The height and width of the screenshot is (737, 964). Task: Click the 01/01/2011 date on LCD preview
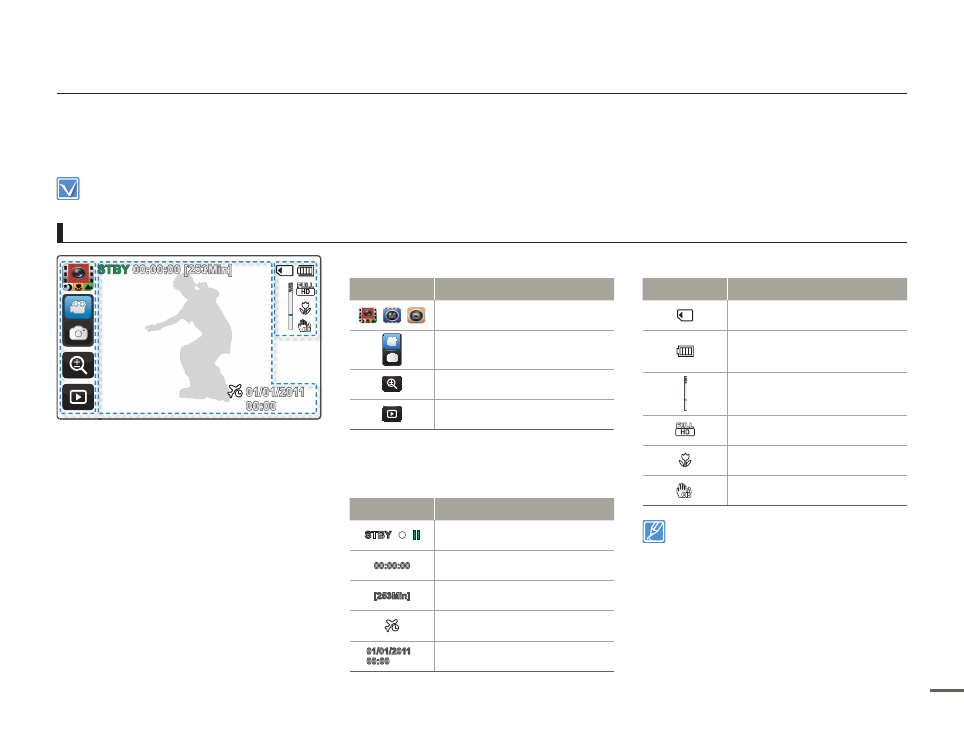pos(274,392)
